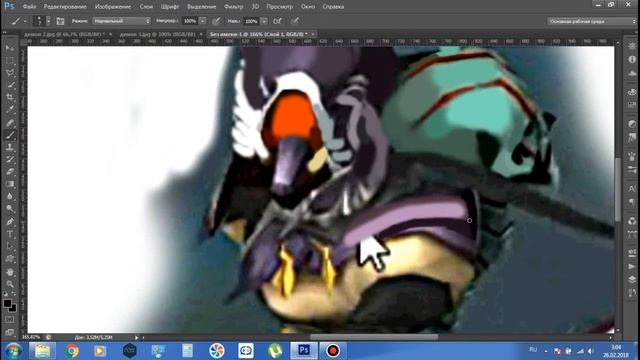The image size is (640, 360).
Task: Select the Lasso tool
Action: [x=10, y=73]
